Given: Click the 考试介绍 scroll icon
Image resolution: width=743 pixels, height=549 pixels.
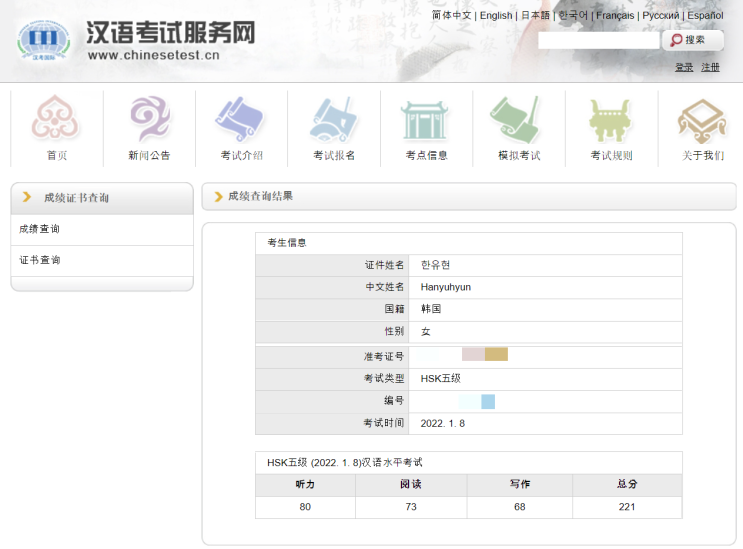Looking at the screenshot, I should coord(239,119).
